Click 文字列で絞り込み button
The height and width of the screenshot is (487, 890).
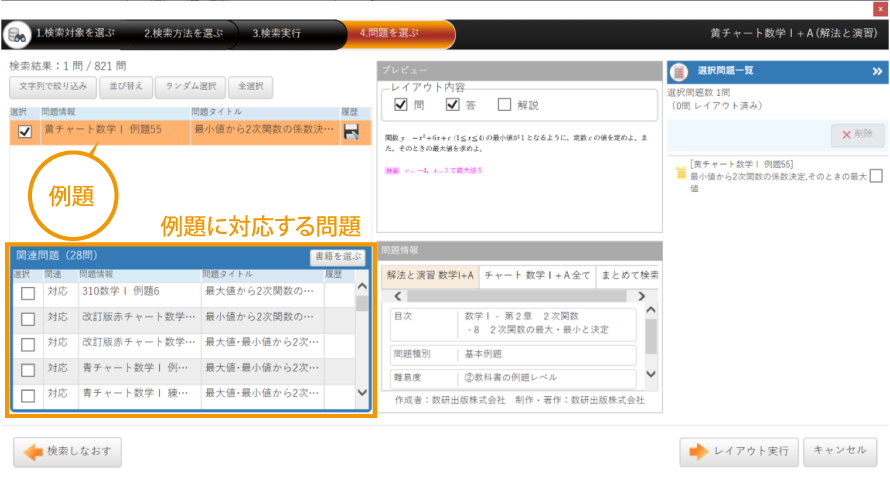tap(53, 86)
